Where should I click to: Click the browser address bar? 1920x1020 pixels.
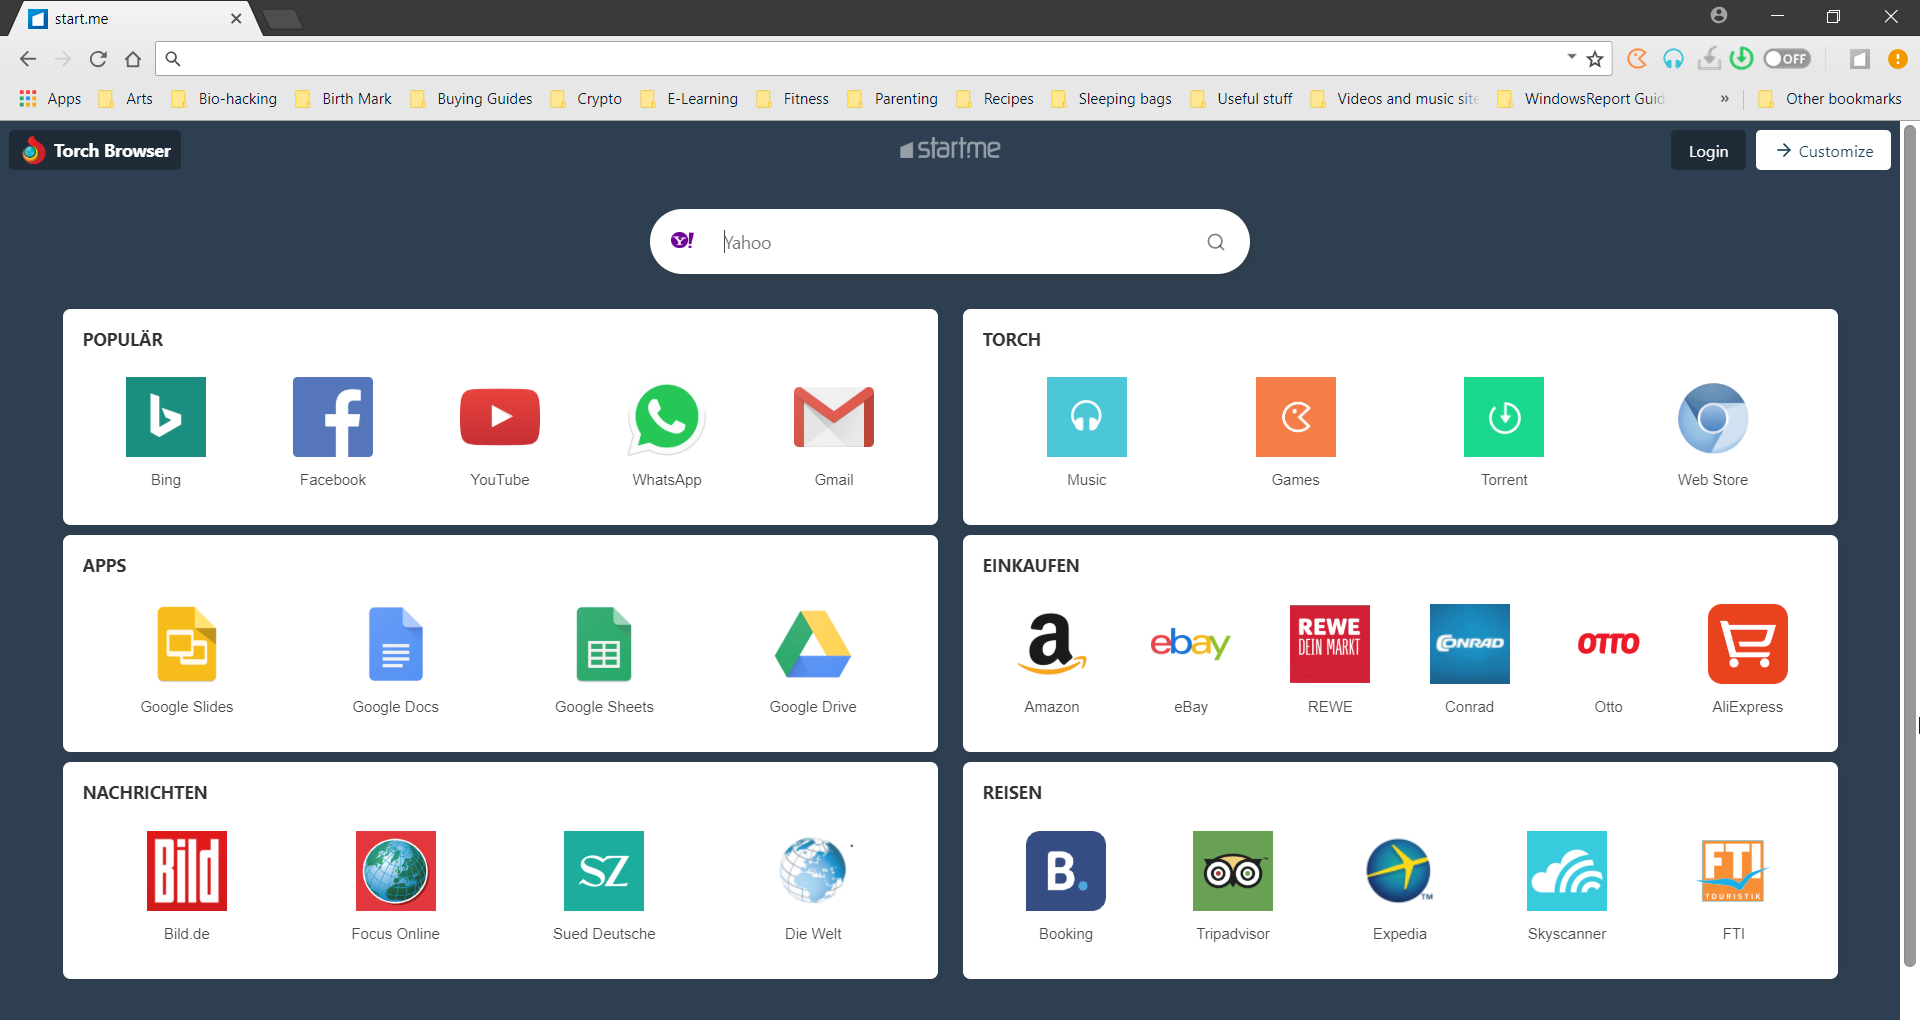click(x=870, y=59)
